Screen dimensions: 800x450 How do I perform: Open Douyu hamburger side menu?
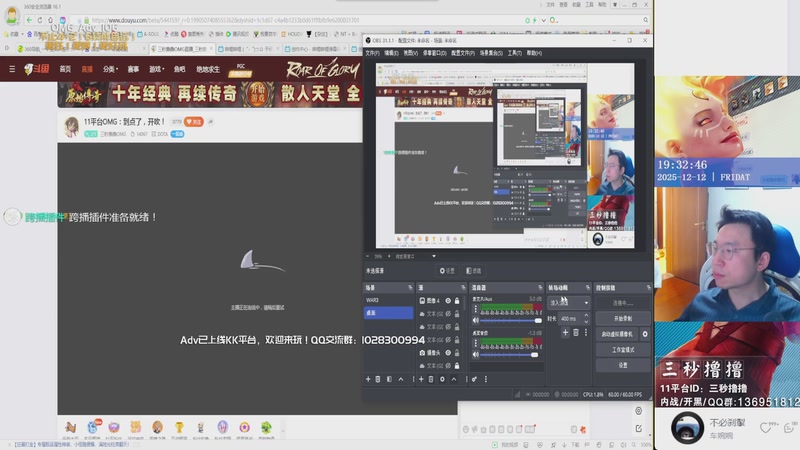12,69
